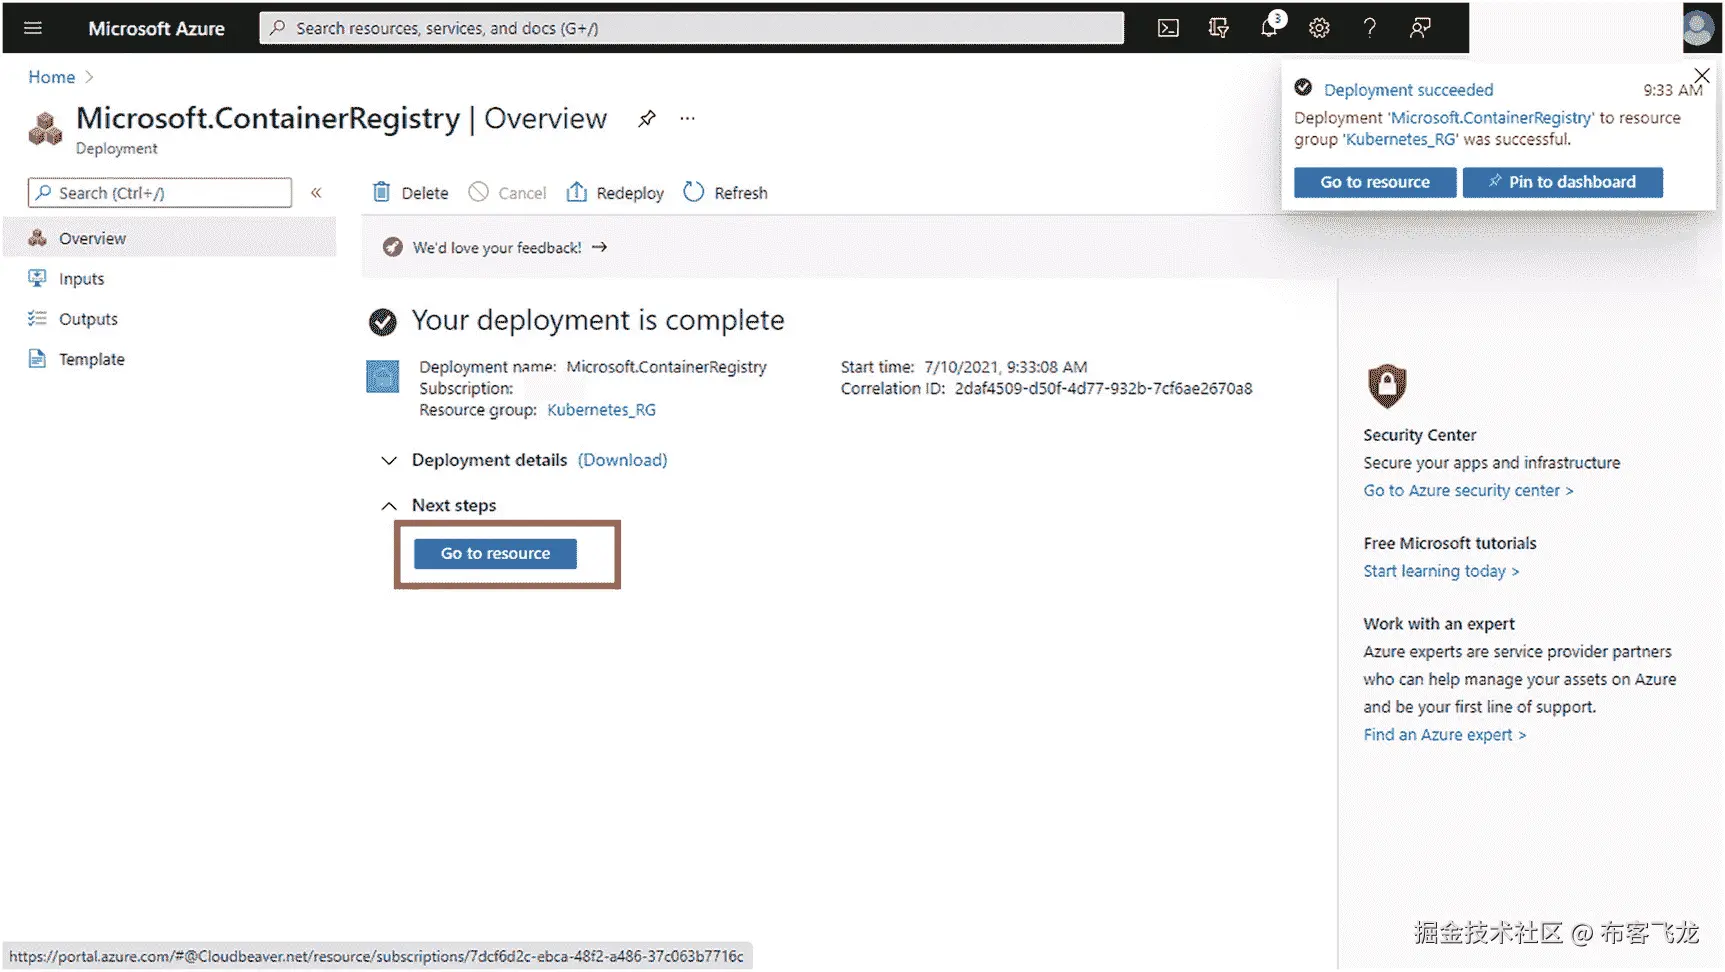Viewport: 1725px width, 972px height.
Task: Open the Azure portal hamburger menu
Action: 33,28
